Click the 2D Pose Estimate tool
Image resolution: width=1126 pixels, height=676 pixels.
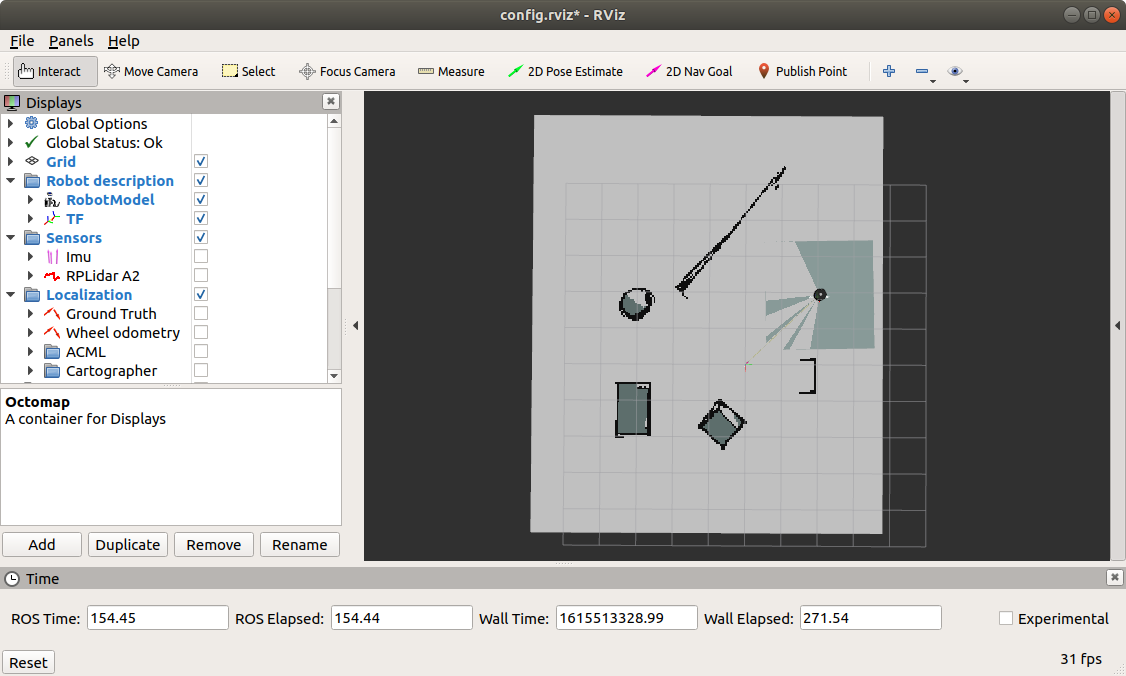point(565,71)
